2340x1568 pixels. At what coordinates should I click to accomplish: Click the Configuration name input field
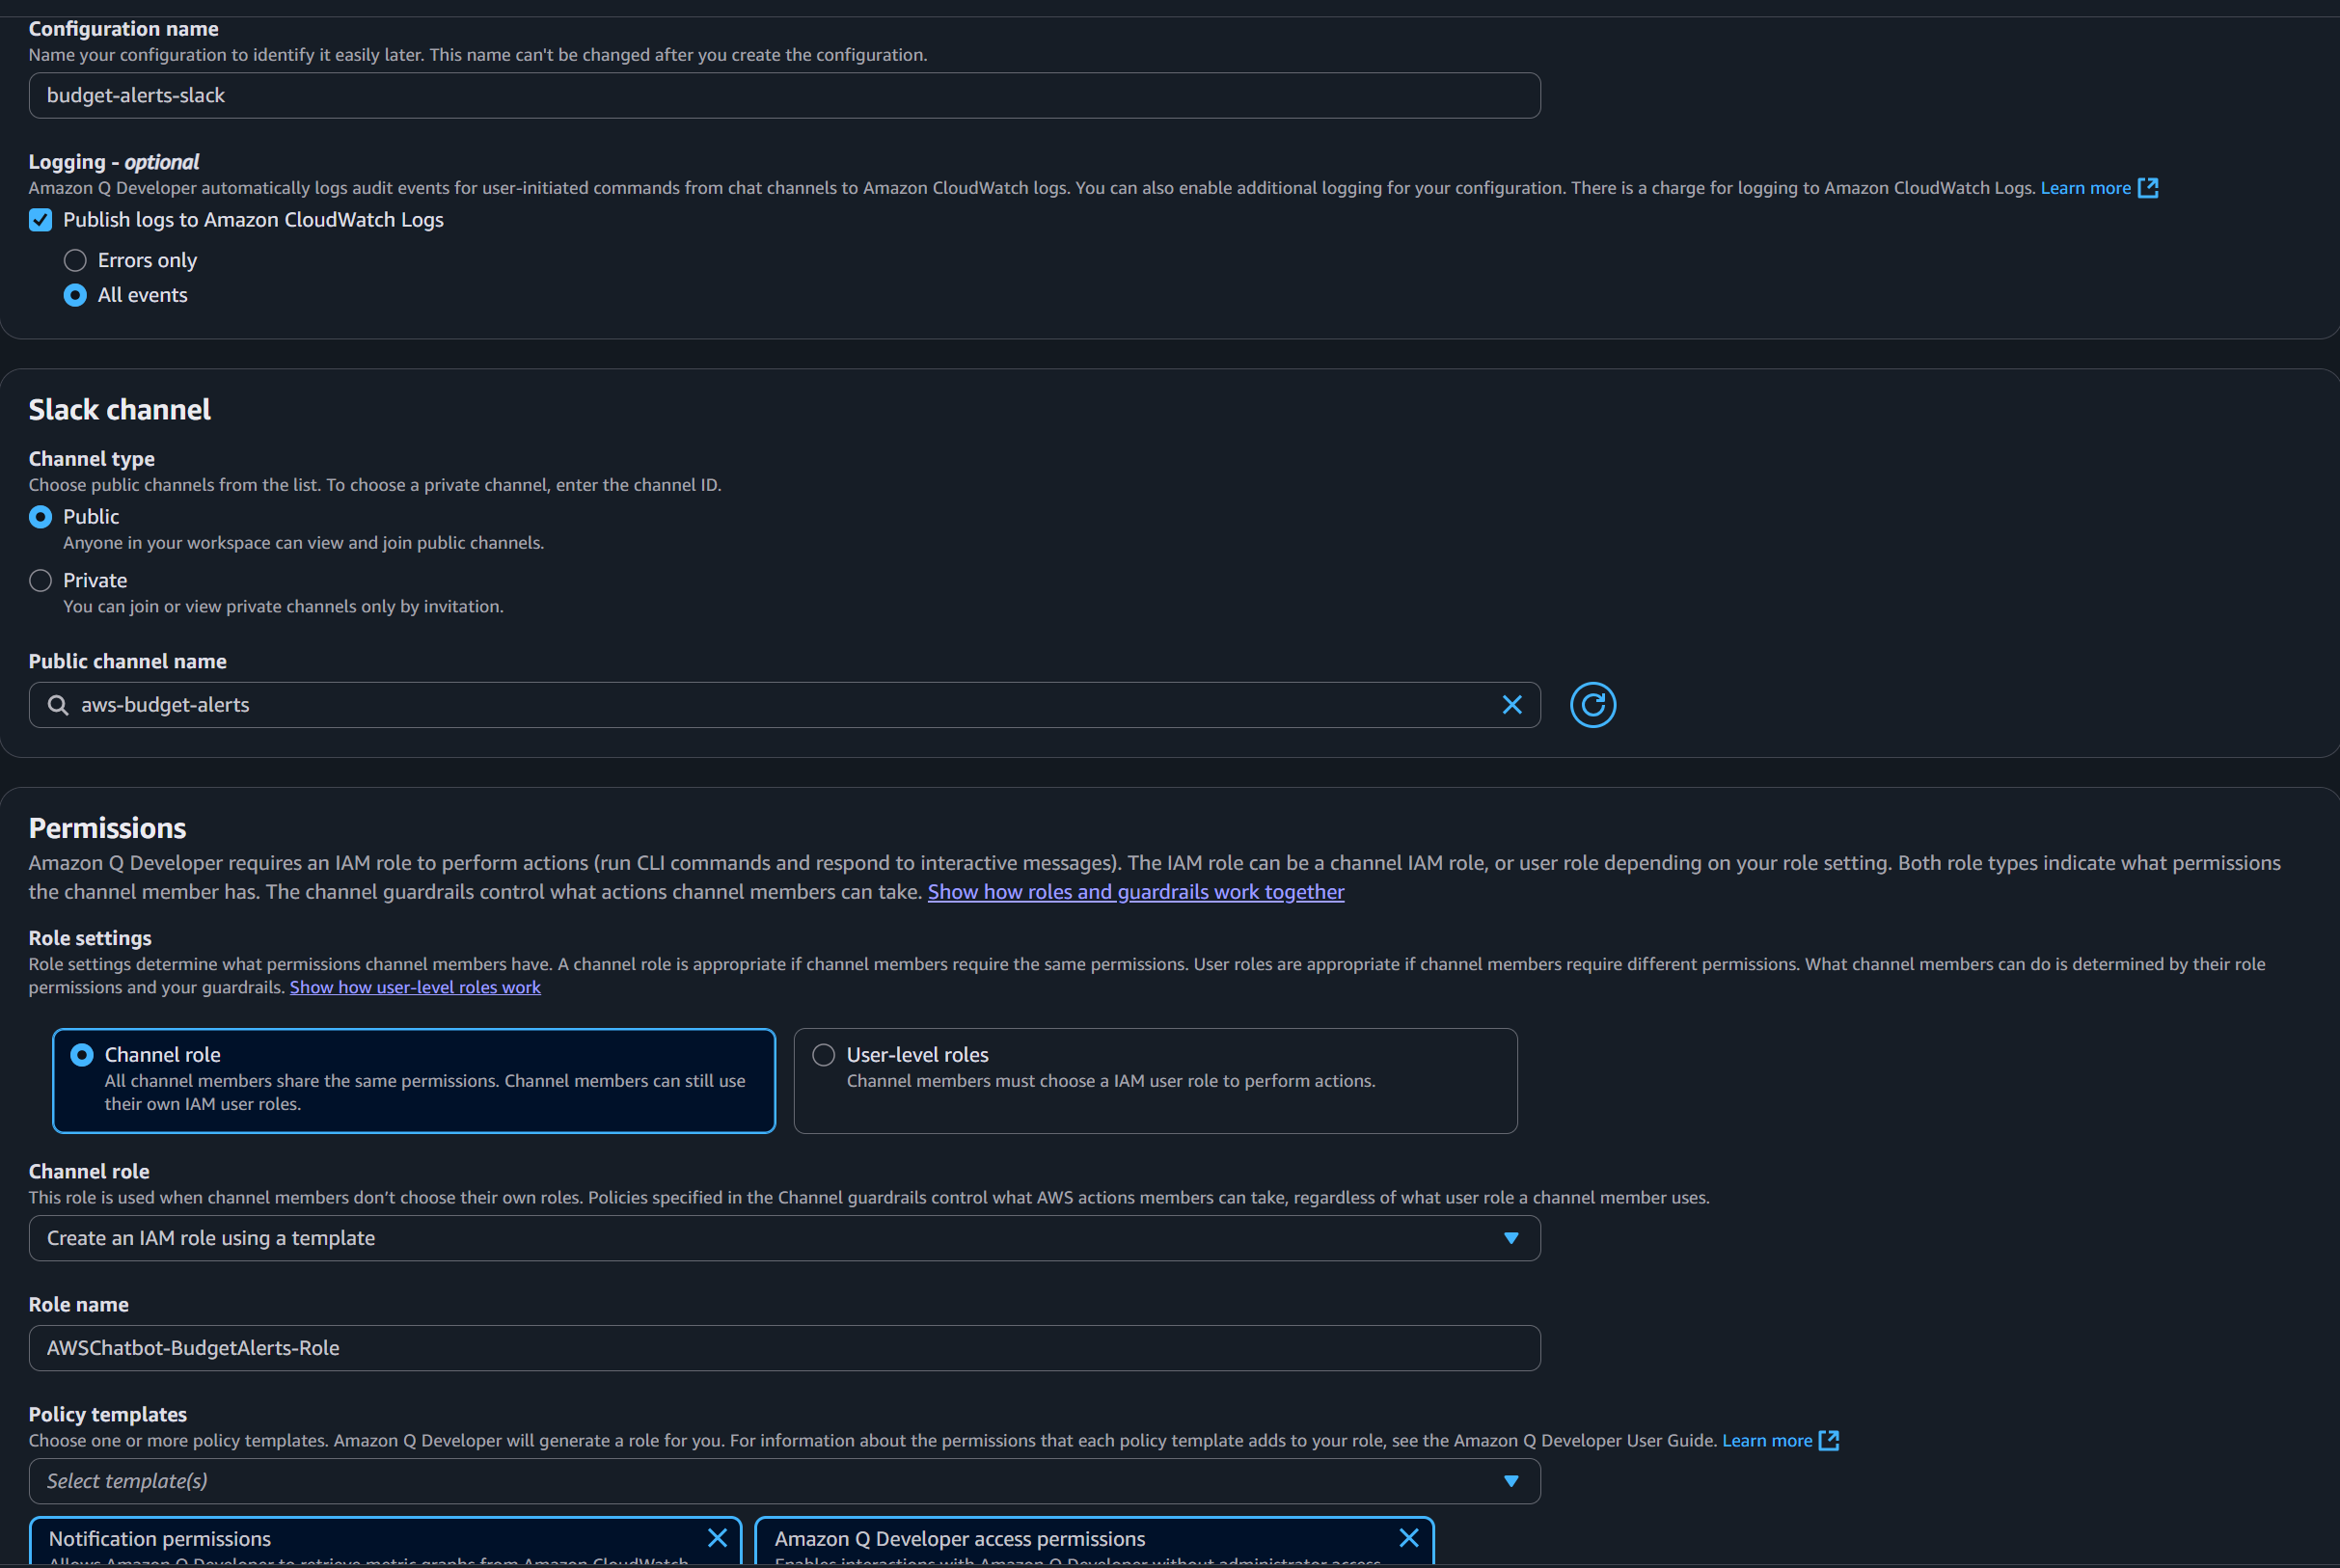(x=784, y=96)
